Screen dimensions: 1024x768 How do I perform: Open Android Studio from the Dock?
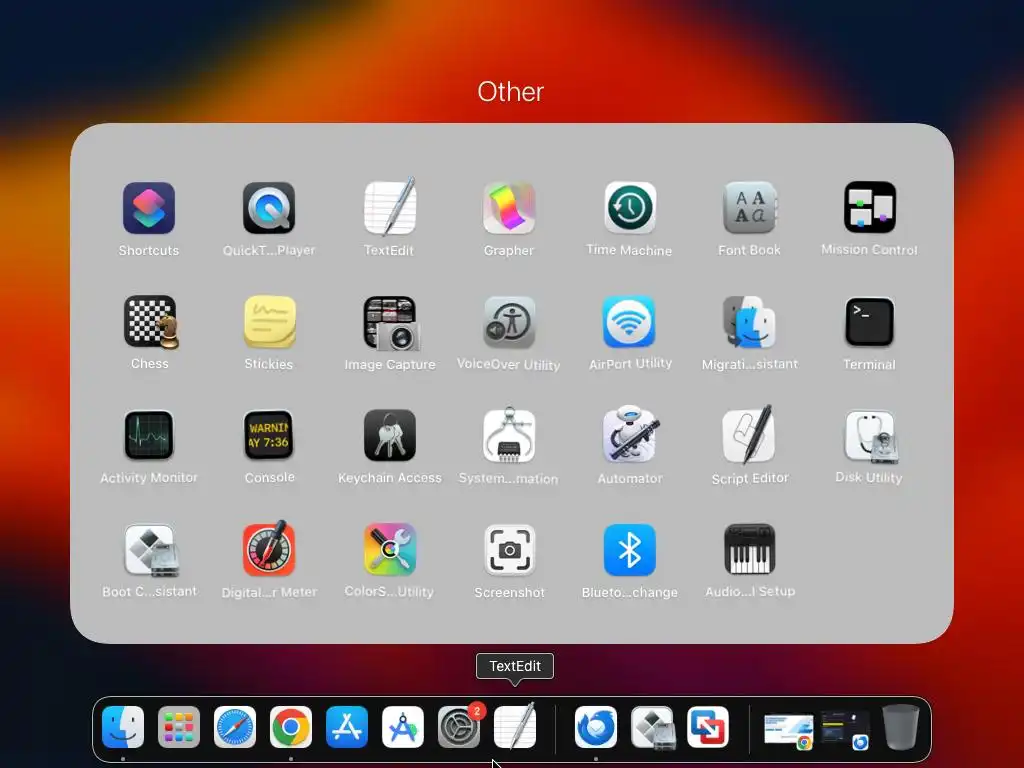coord(403,727)
